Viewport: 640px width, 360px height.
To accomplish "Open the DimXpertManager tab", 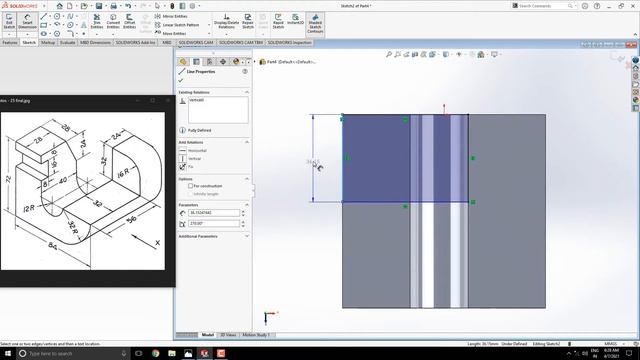I will (x=223, y=62).
